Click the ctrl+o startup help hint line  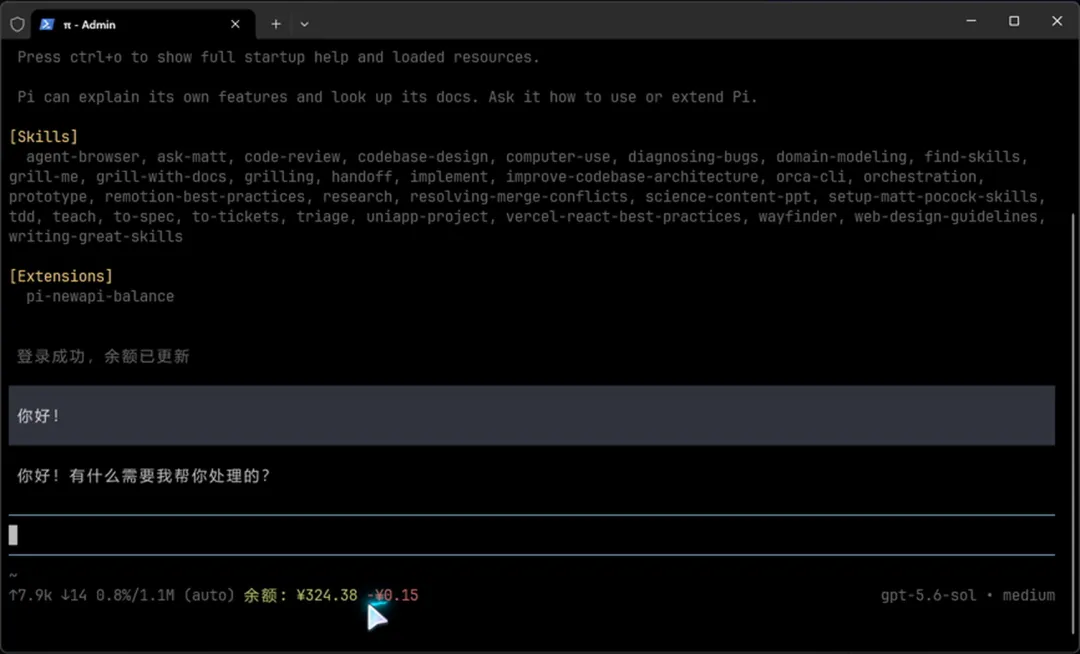278,57
